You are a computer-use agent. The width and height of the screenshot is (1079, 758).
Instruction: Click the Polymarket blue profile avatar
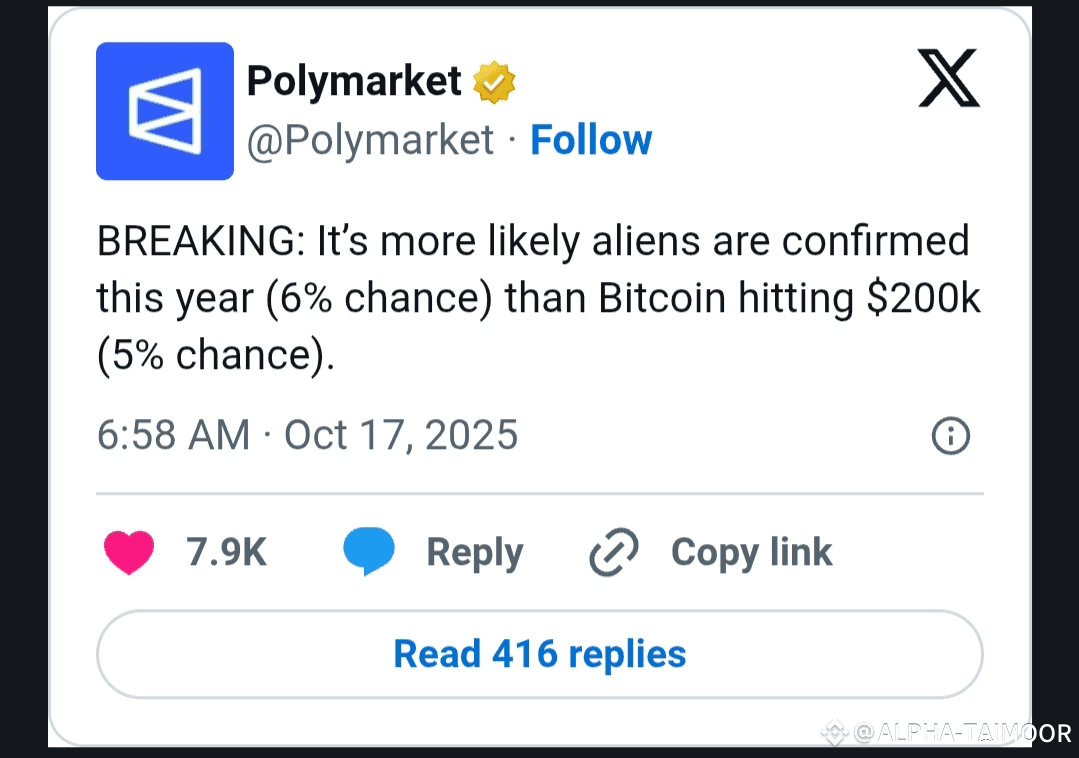(165, 111)
